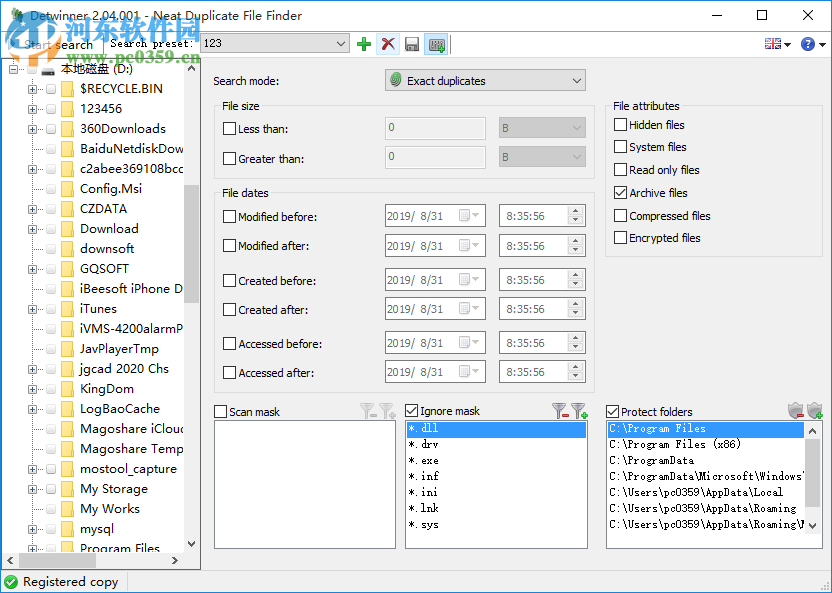Disable the Protect folders checkbox

pyautogui.click(x=612, y=412)
